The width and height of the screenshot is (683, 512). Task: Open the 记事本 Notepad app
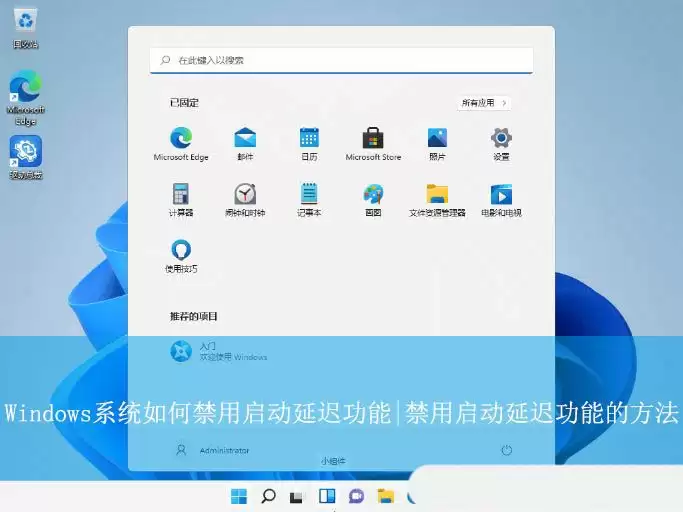(309, 200)
